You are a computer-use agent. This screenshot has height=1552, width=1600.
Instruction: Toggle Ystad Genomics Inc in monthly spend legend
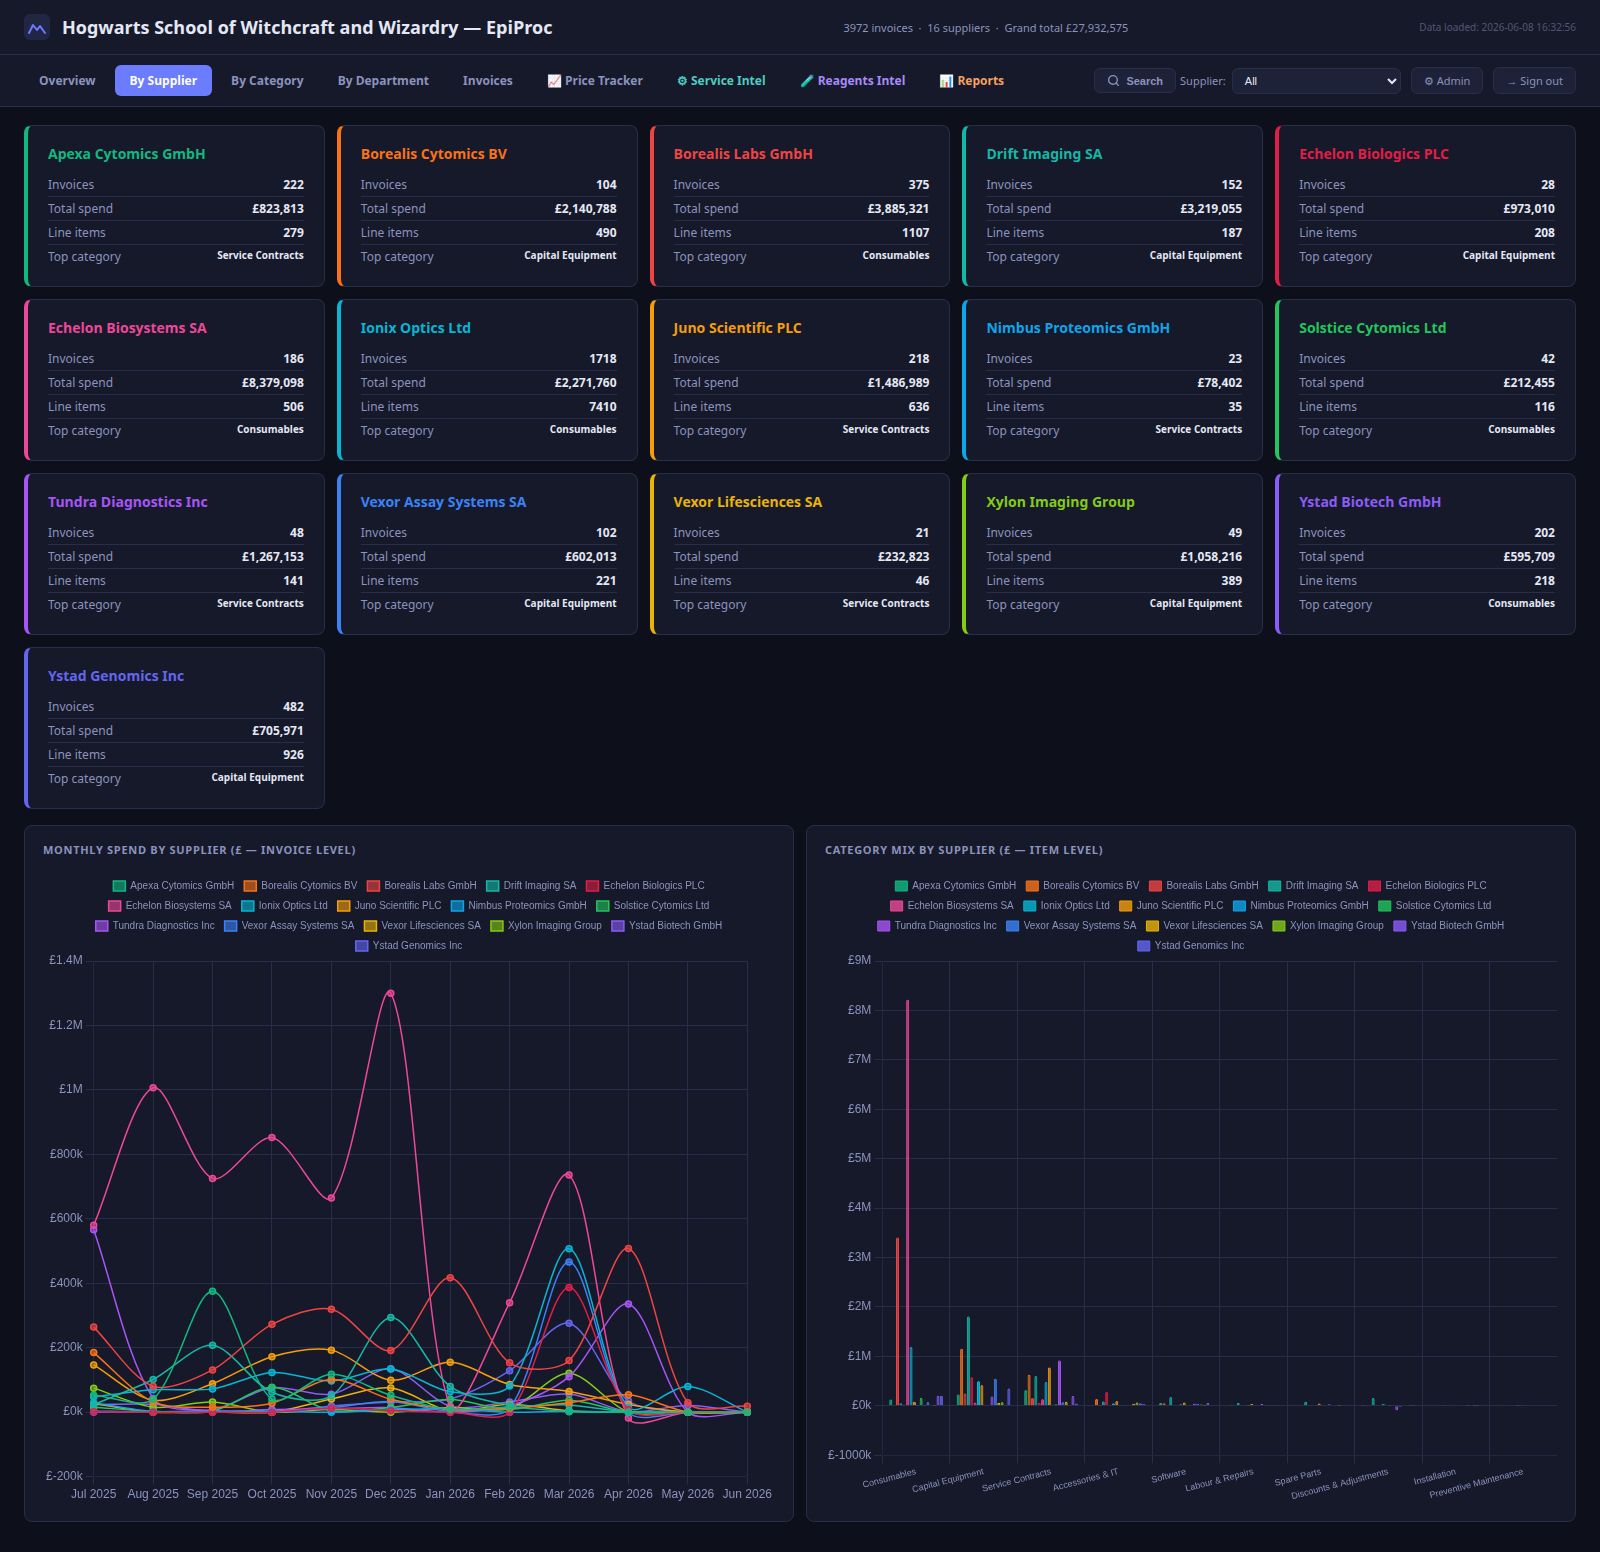coord(409,946)
